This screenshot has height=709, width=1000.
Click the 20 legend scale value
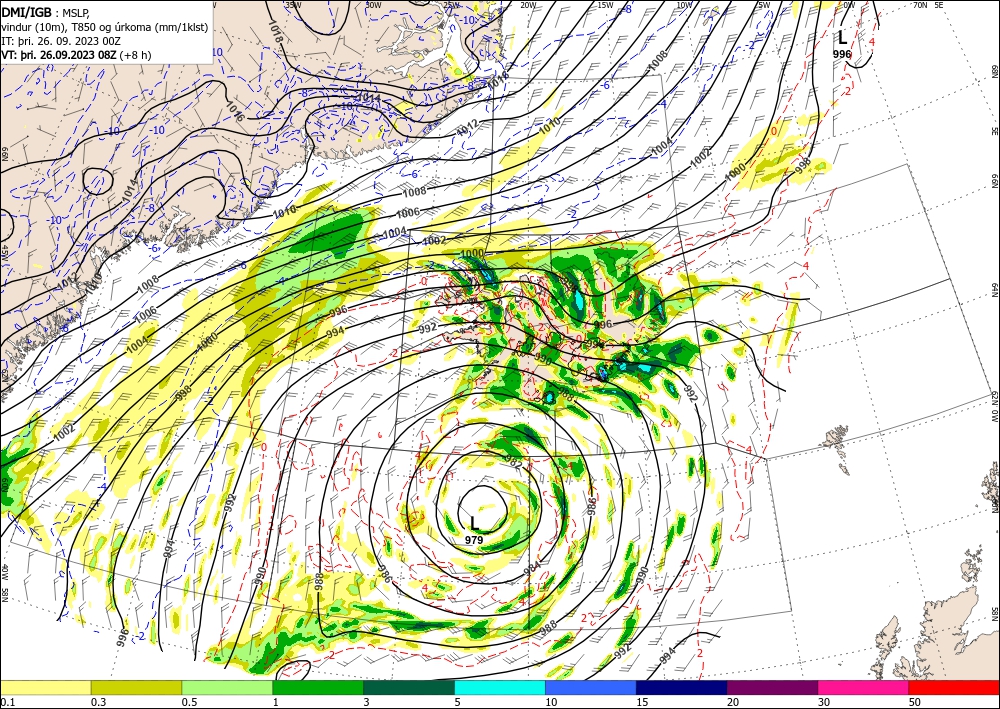733,702
